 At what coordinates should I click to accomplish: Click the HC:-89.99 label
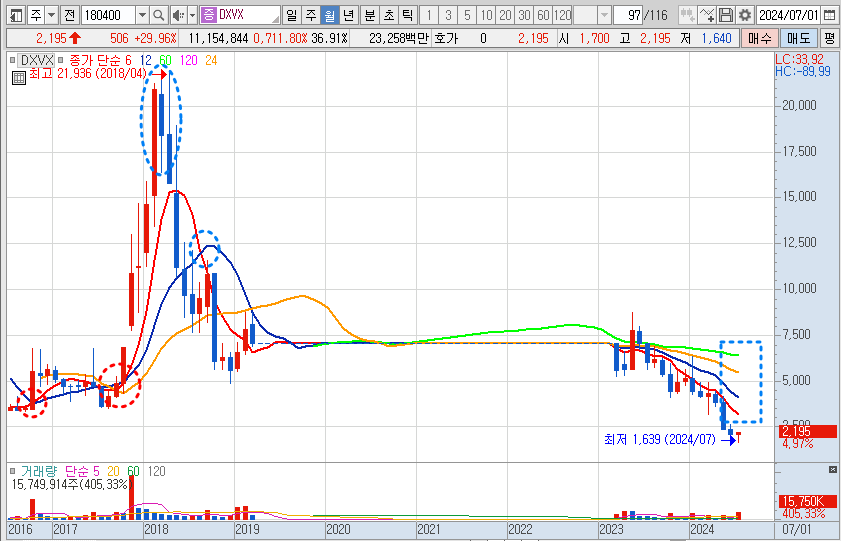tap(802, 71)
